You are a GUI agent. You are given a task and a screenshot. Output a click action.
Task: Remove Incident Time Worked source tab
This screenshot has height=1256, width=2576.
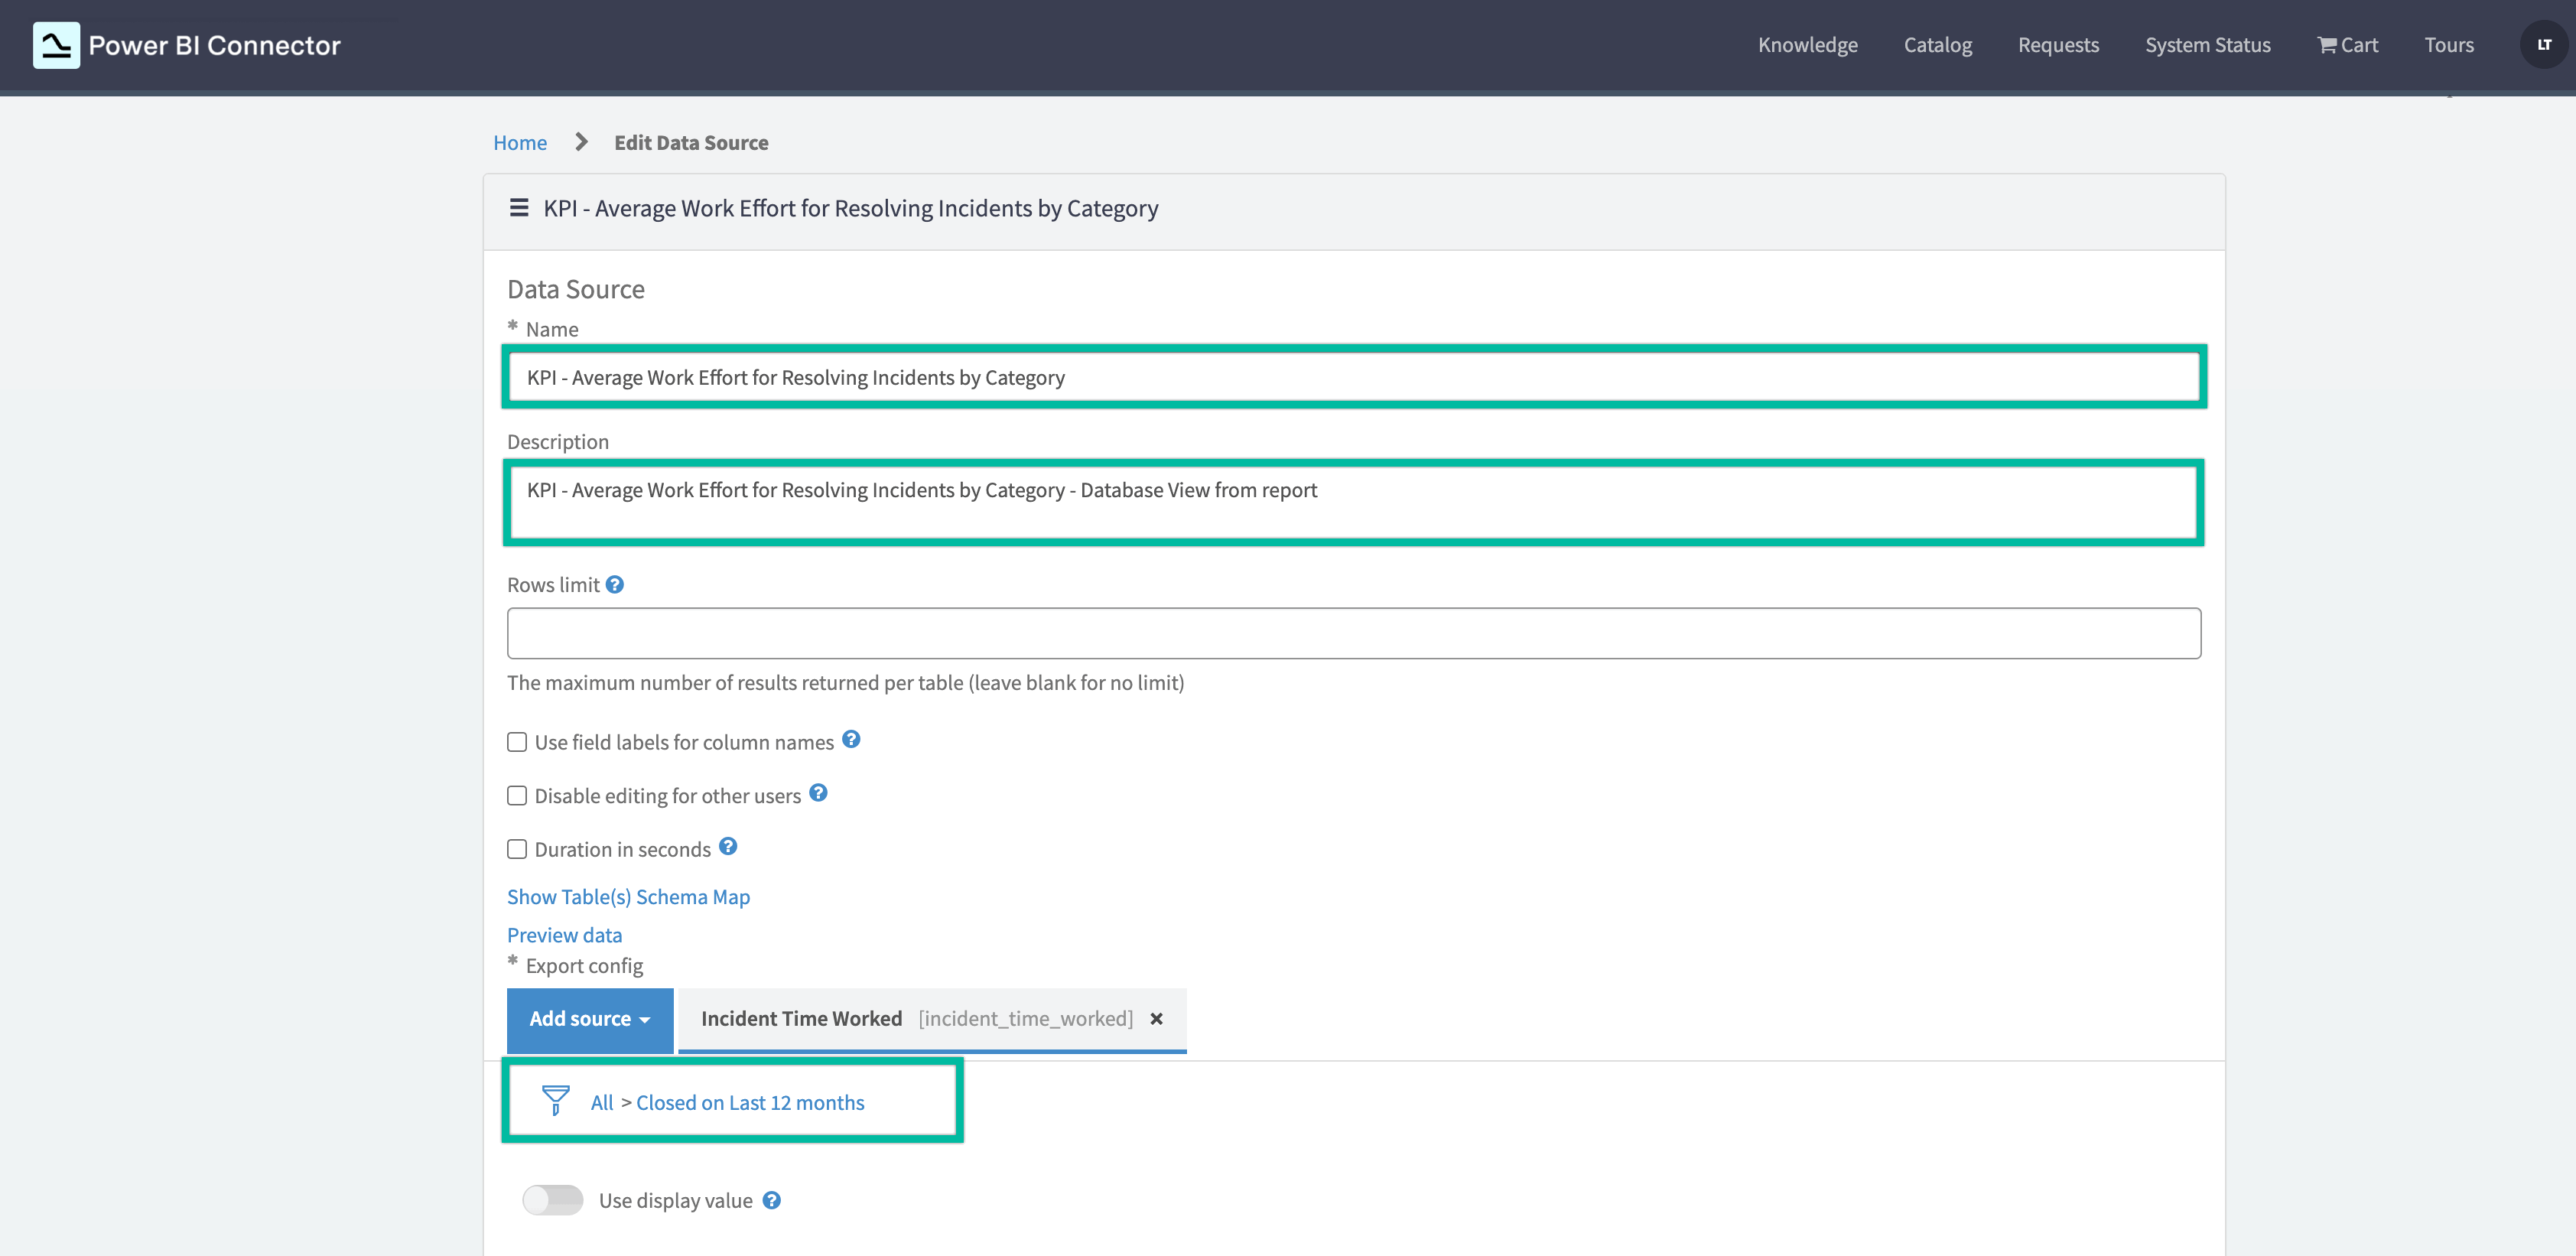1156,1018
